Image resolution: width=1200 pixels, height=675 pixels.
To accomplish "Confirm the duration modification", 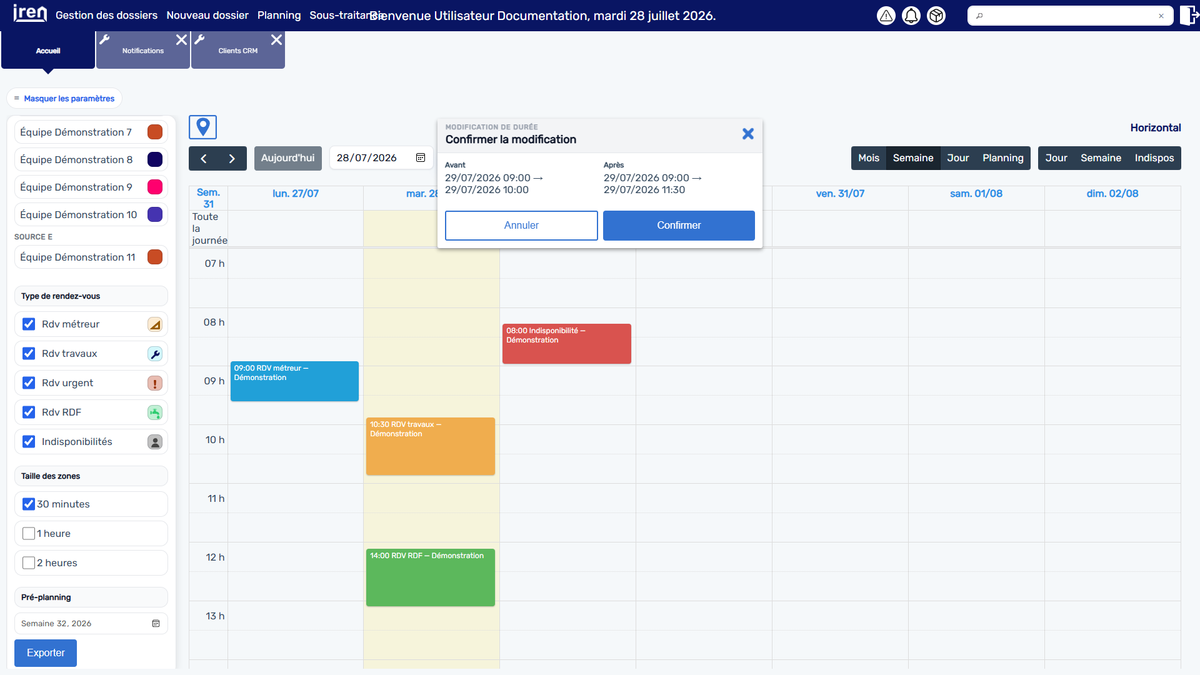I will click(x=679, y=225).
